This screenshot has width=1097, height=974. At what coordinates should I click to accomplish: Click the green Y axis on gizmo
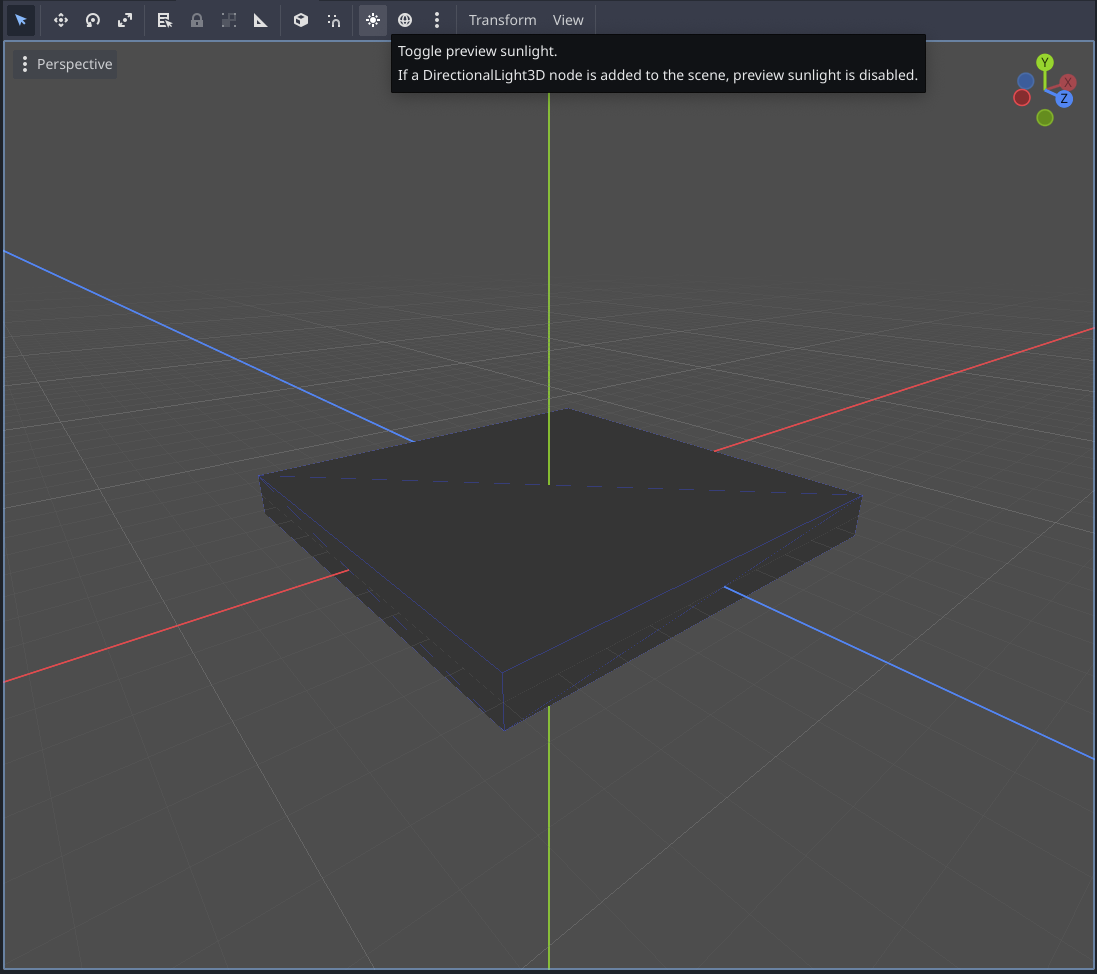1045,62
